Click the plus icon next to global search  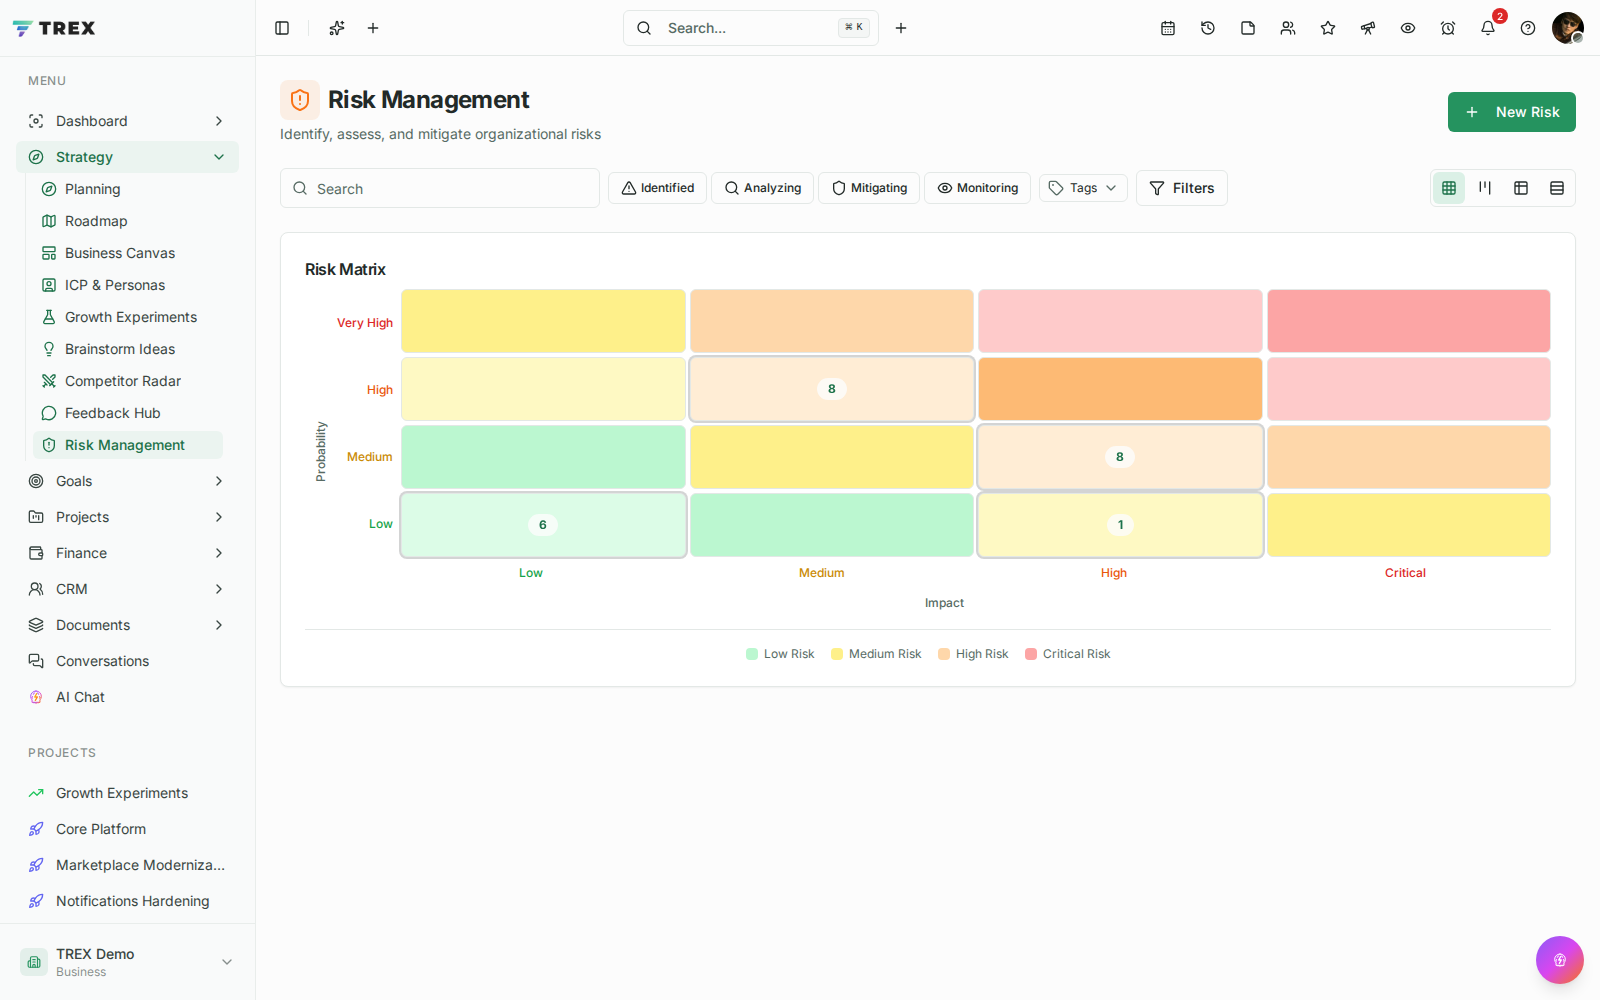(x=901, y=28)
